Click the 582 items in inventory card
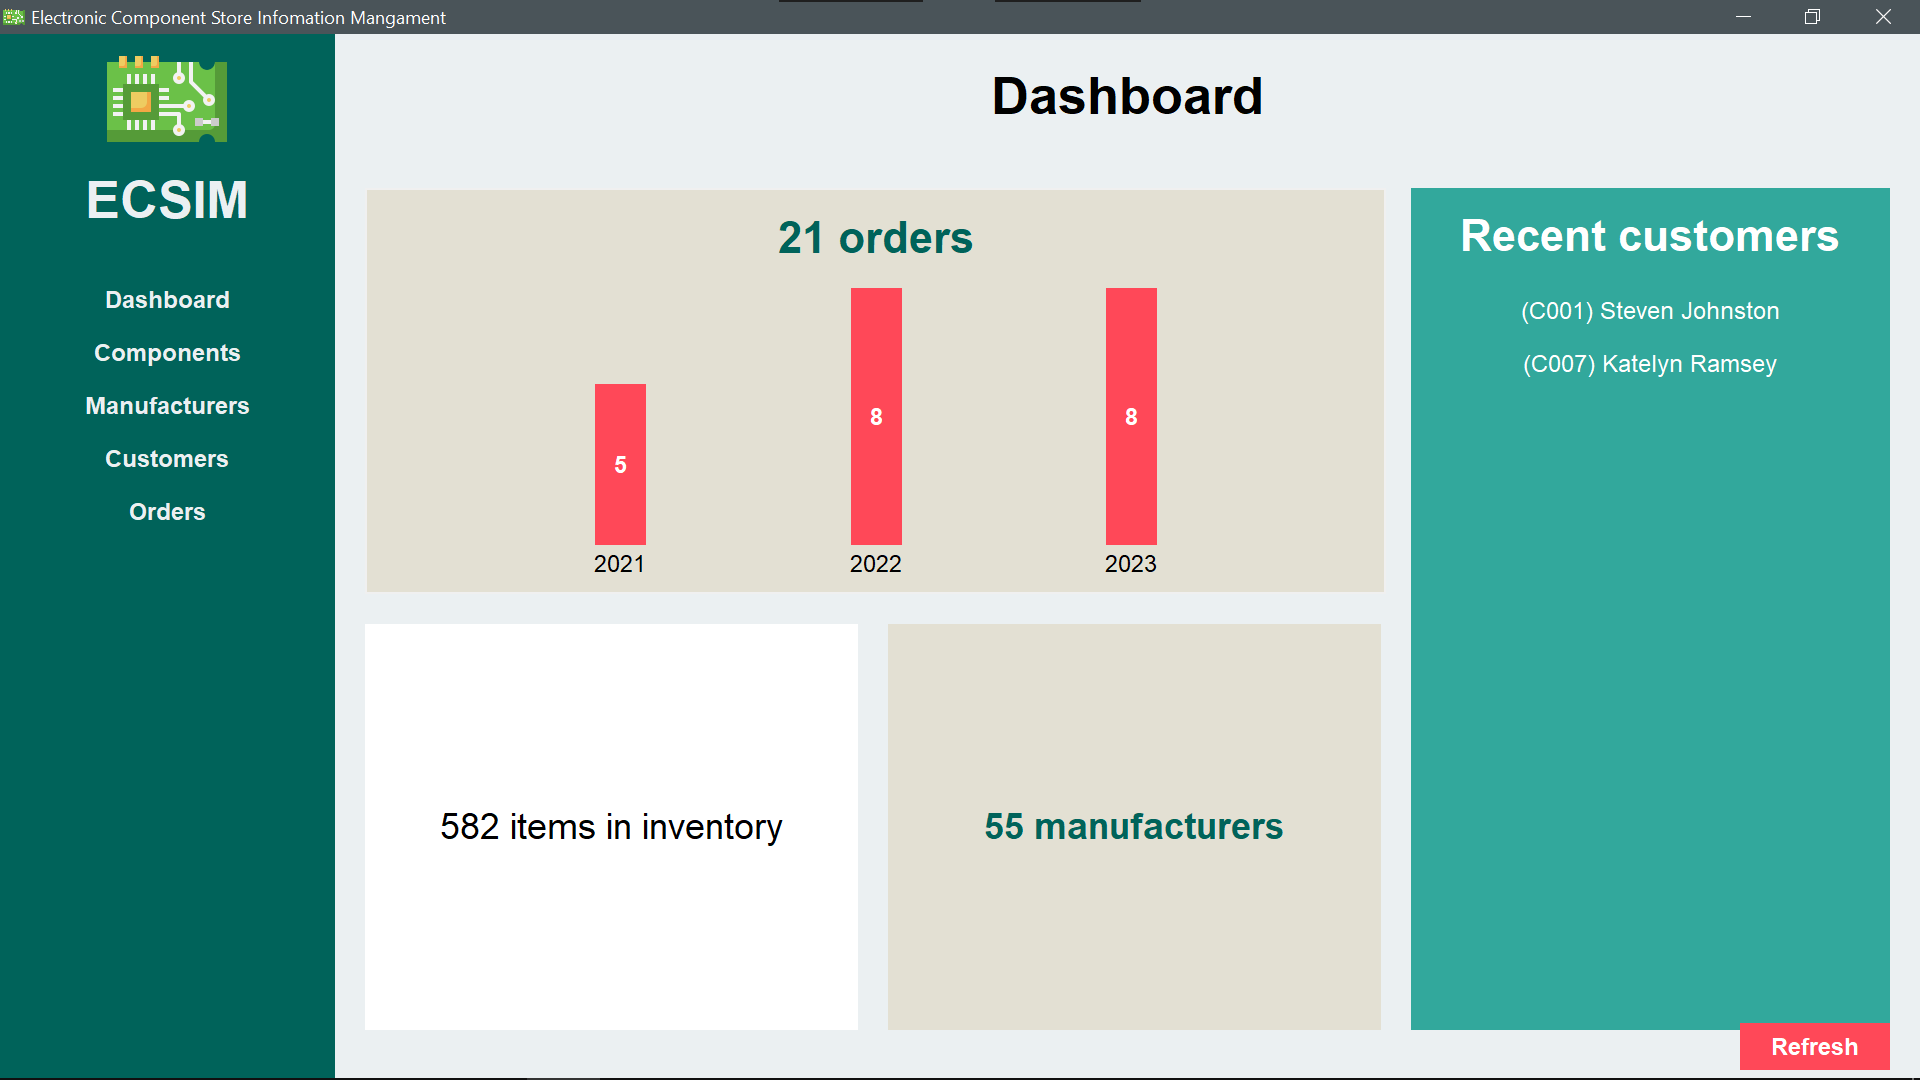The image size is (1920, 1080). pos(611,827)
